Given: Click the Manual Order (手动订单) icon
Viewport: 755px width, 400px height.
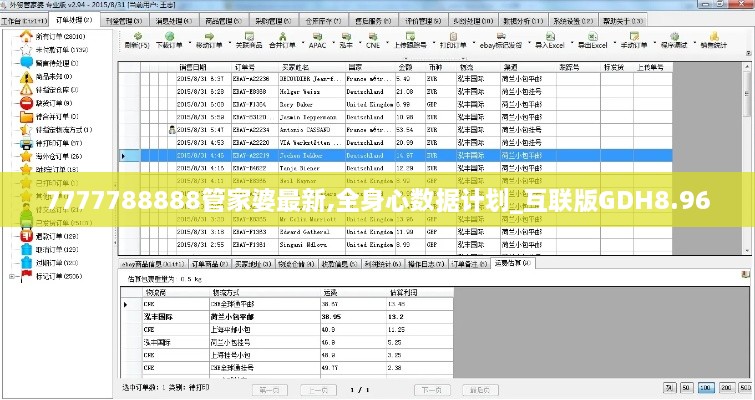Looking at the screenshot, I should point(634,36).
